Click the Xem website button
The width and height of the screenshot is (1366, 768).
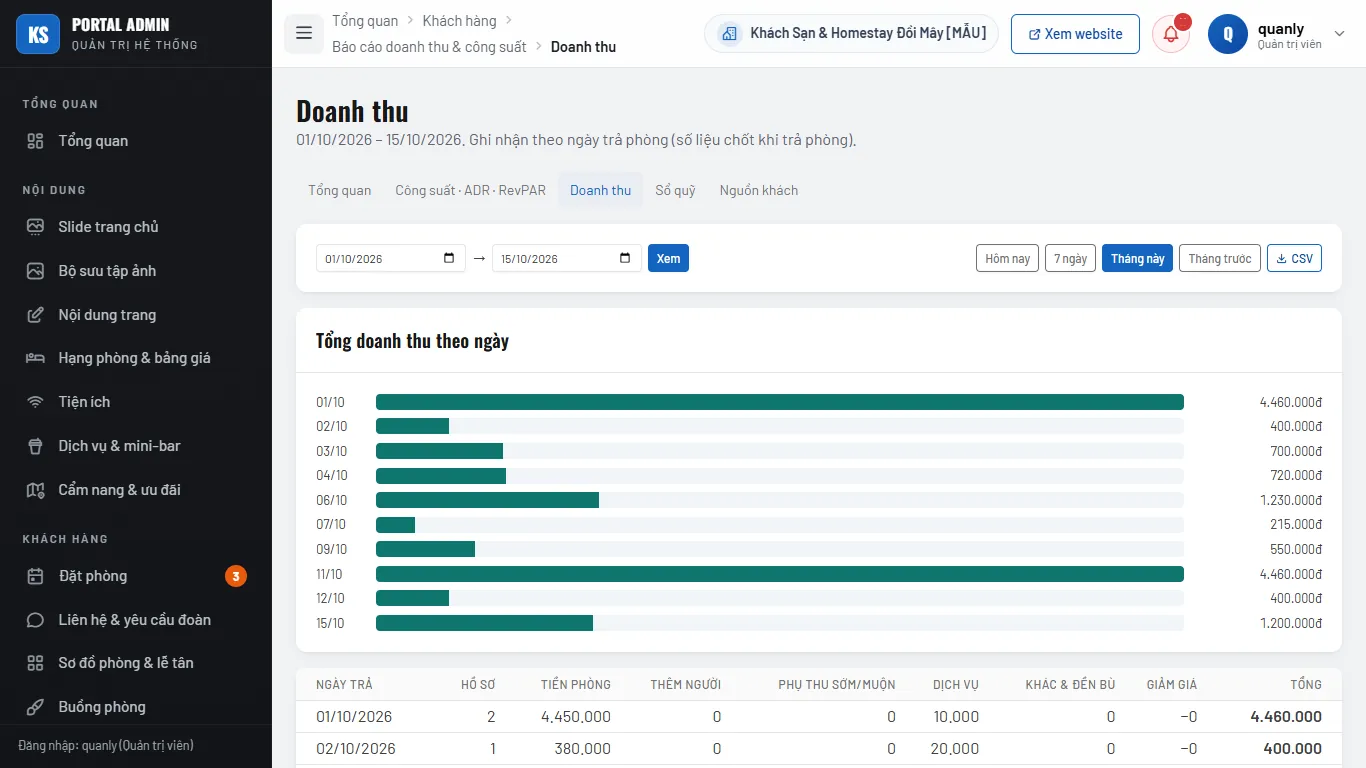pyautogui.click(x=1075, y=34)
